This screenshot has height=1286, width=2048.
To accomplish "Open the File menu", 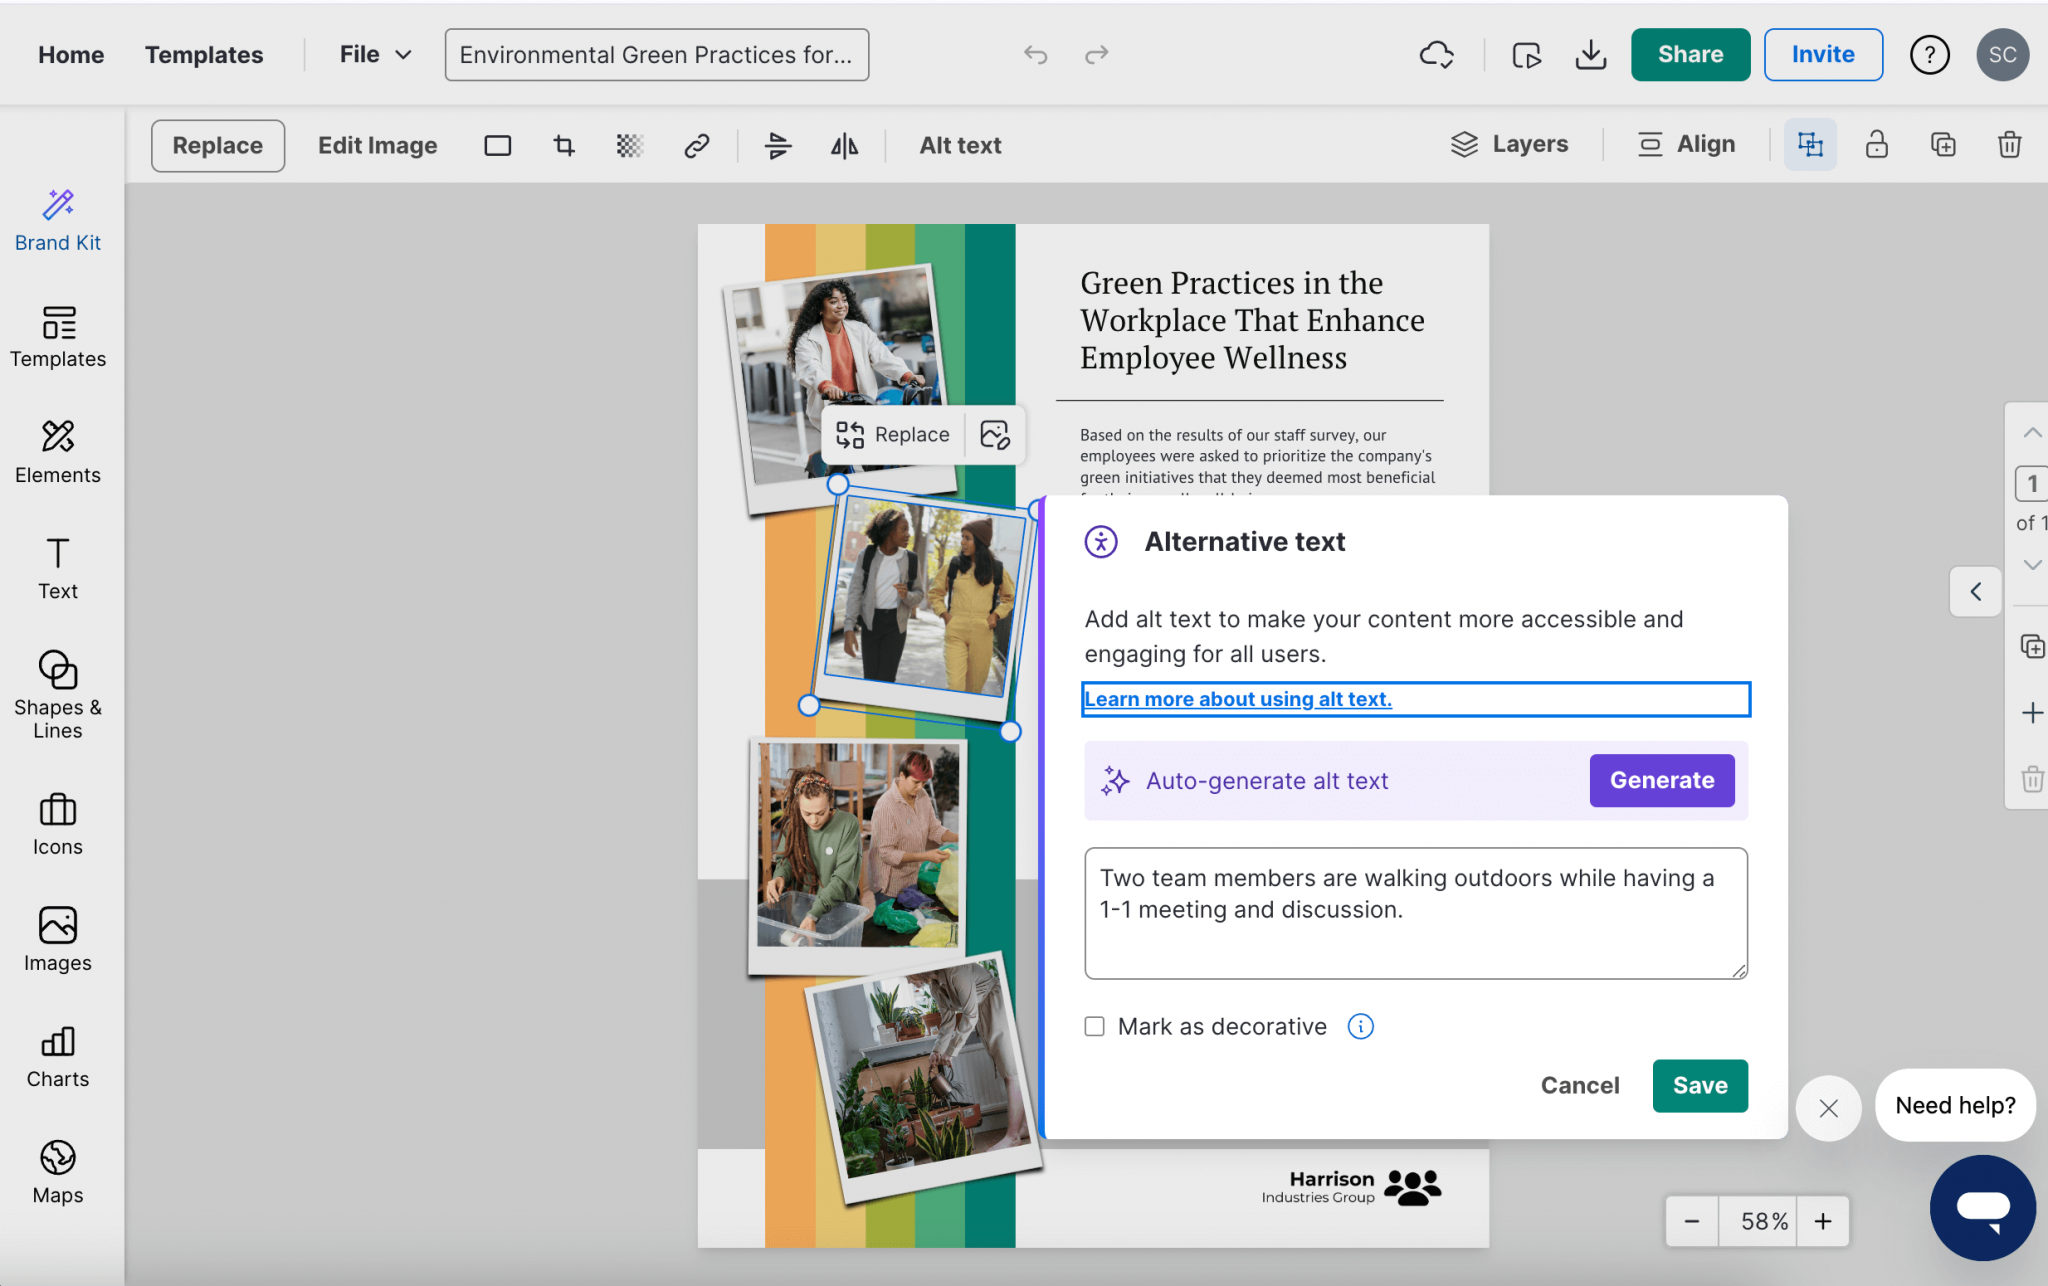I will [371, 54].
